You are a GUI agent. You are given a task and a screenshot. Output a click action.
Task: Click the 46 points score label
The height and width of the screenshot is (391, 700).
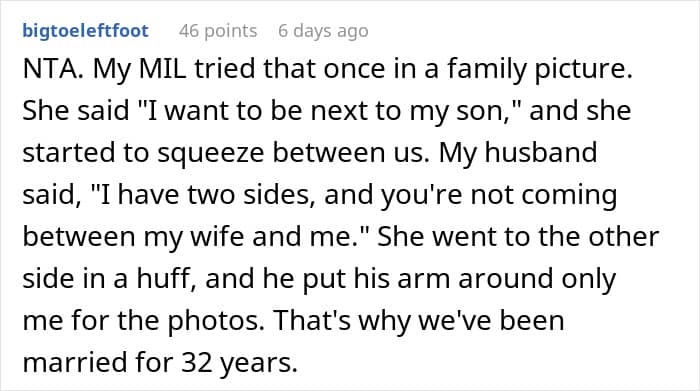218,31
